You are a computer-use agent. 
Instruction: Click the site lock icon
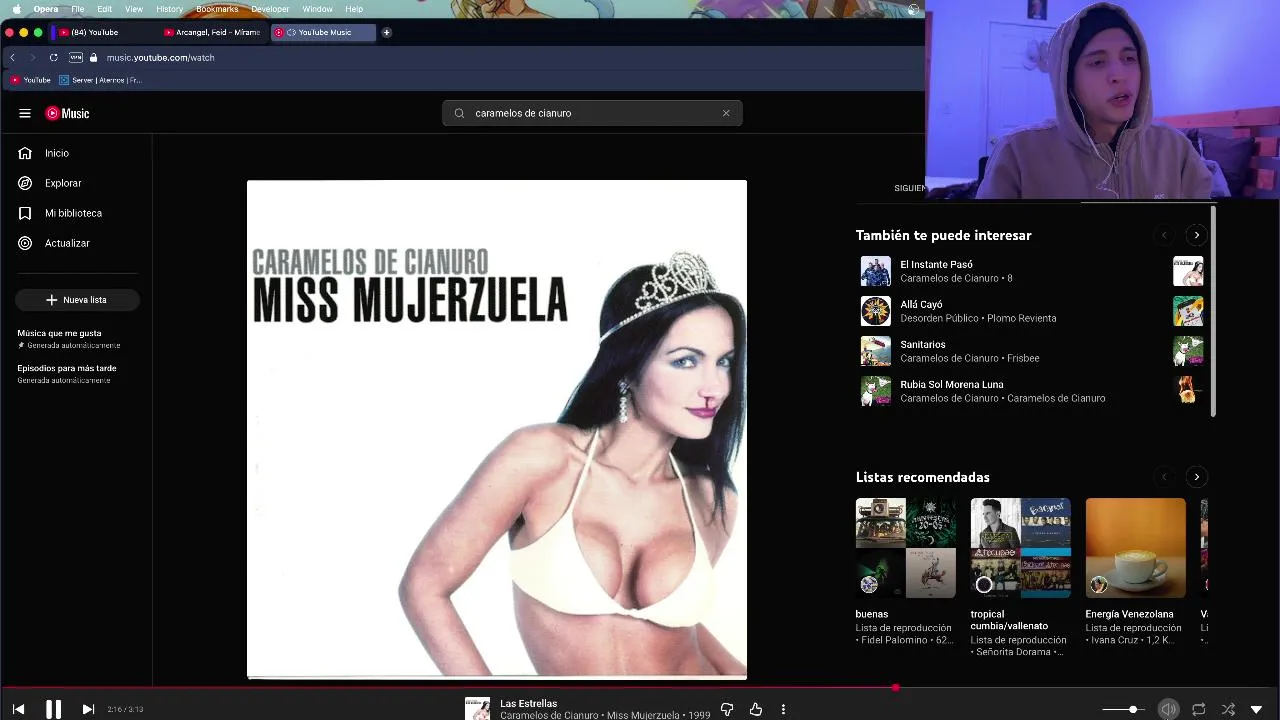pos(93,57)
